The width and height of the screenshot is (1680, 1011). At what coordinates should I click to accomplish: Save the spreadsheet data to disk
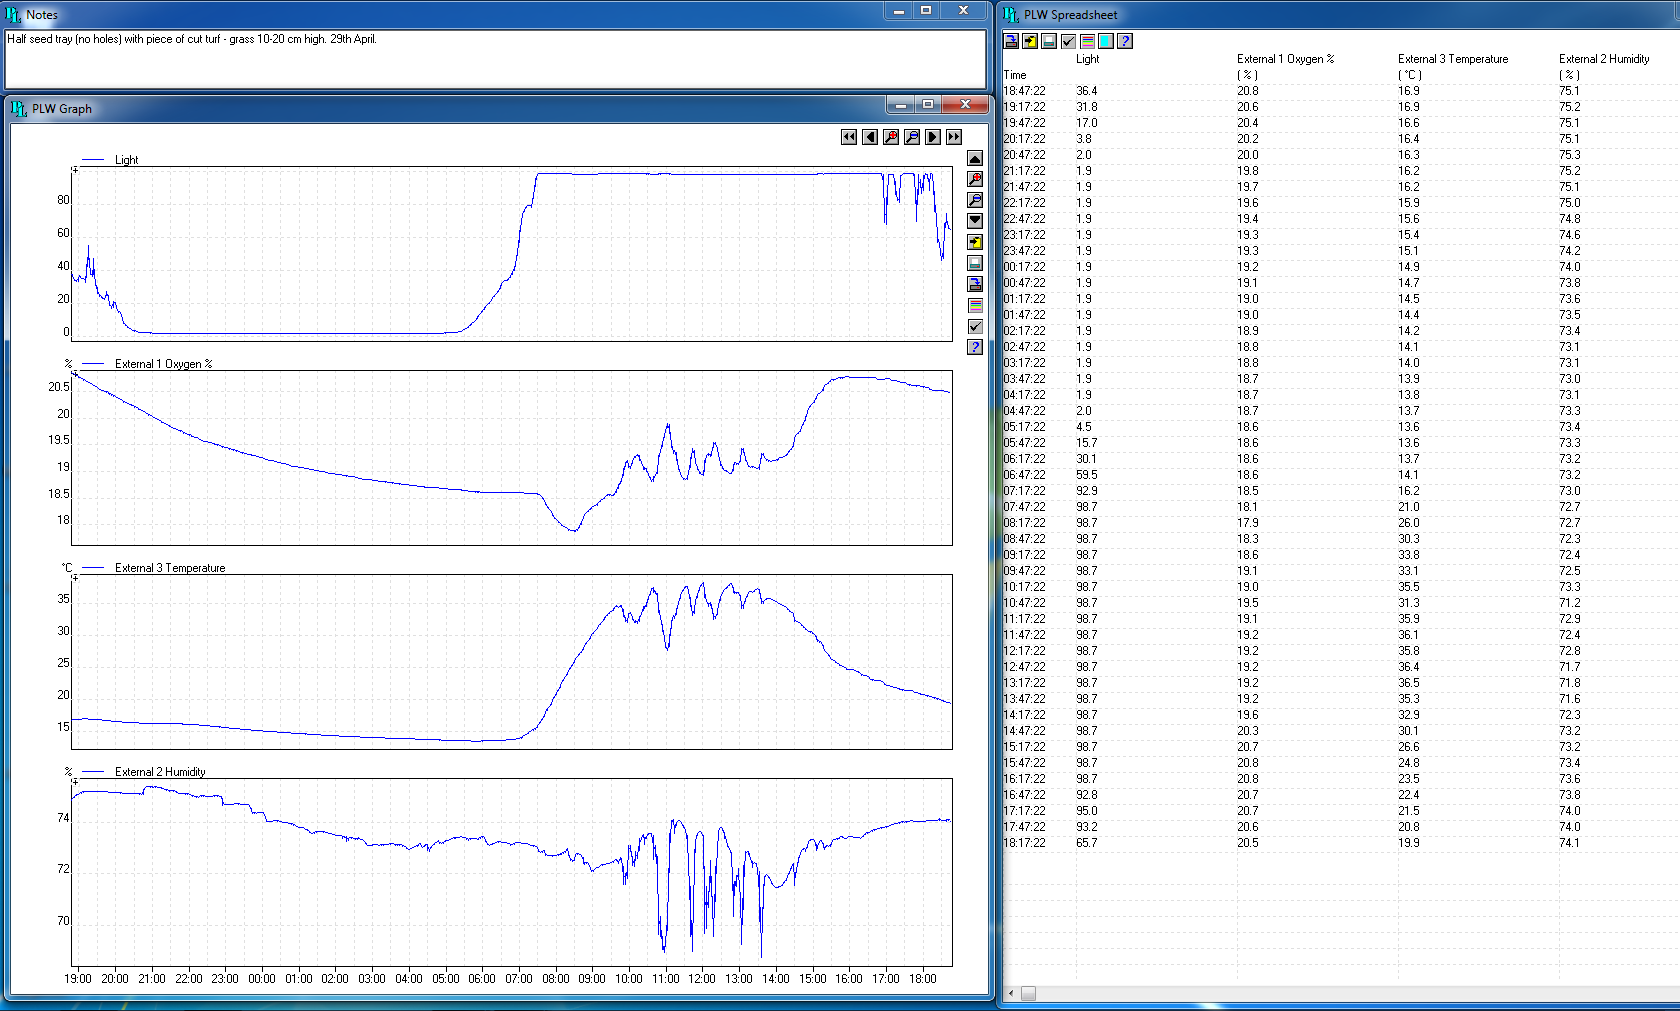click(1011, 41)
